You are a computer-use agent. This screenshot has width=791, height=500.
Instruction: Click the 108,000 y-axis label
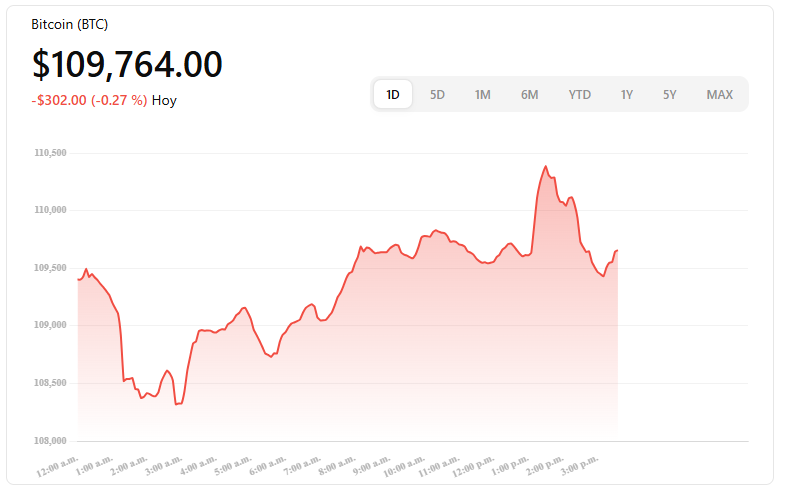pos(49,440)
